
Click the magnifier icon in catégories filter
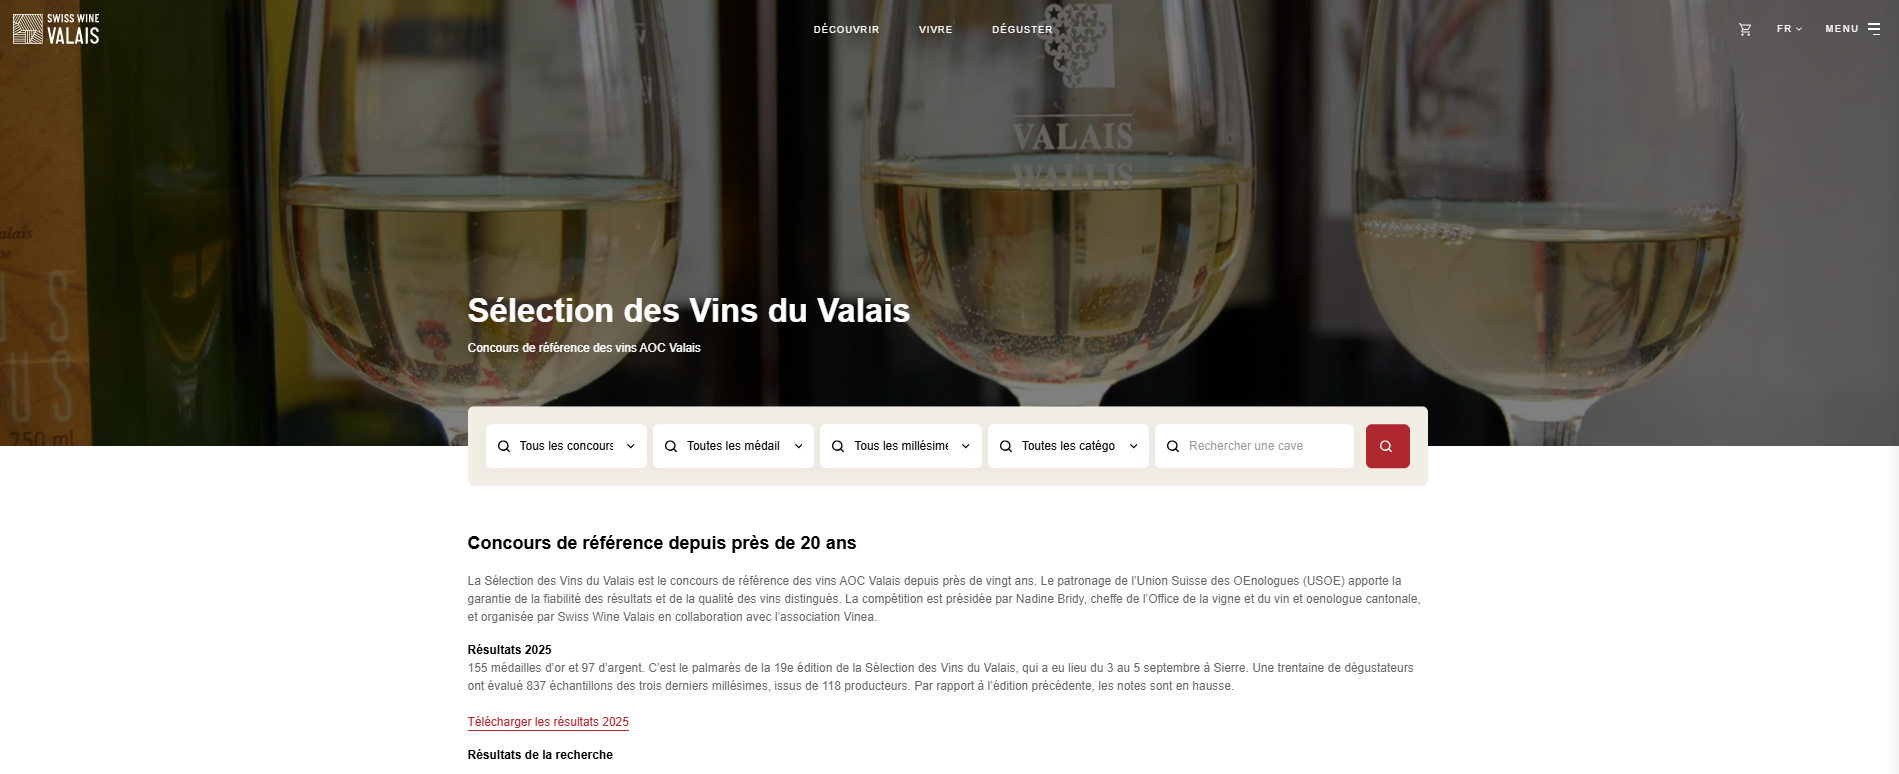1006,446
